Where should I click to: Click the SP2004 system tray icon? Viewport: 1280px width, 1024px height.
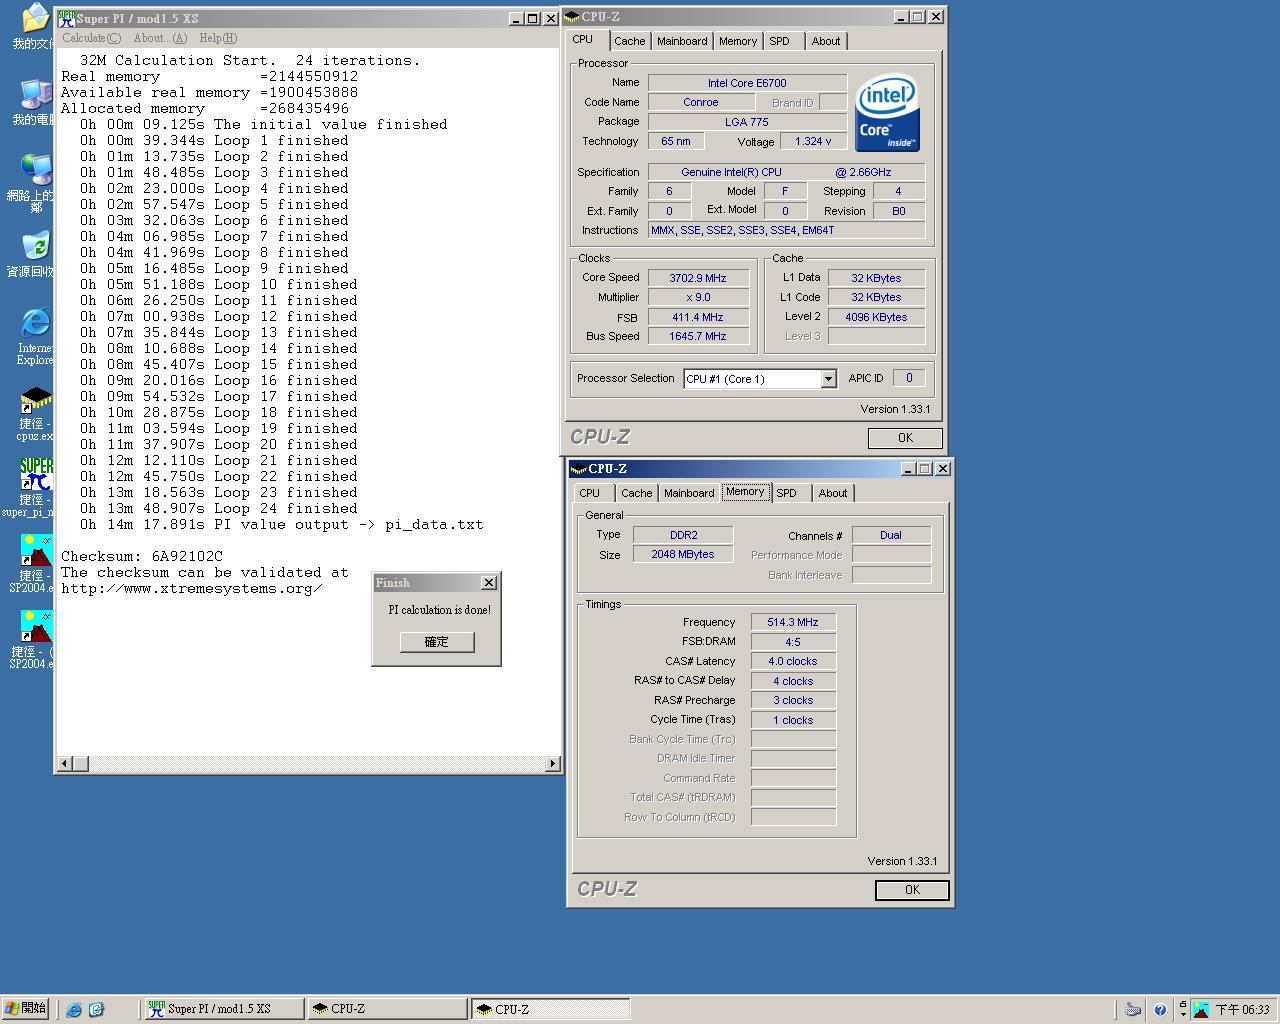(1201, 1010)
